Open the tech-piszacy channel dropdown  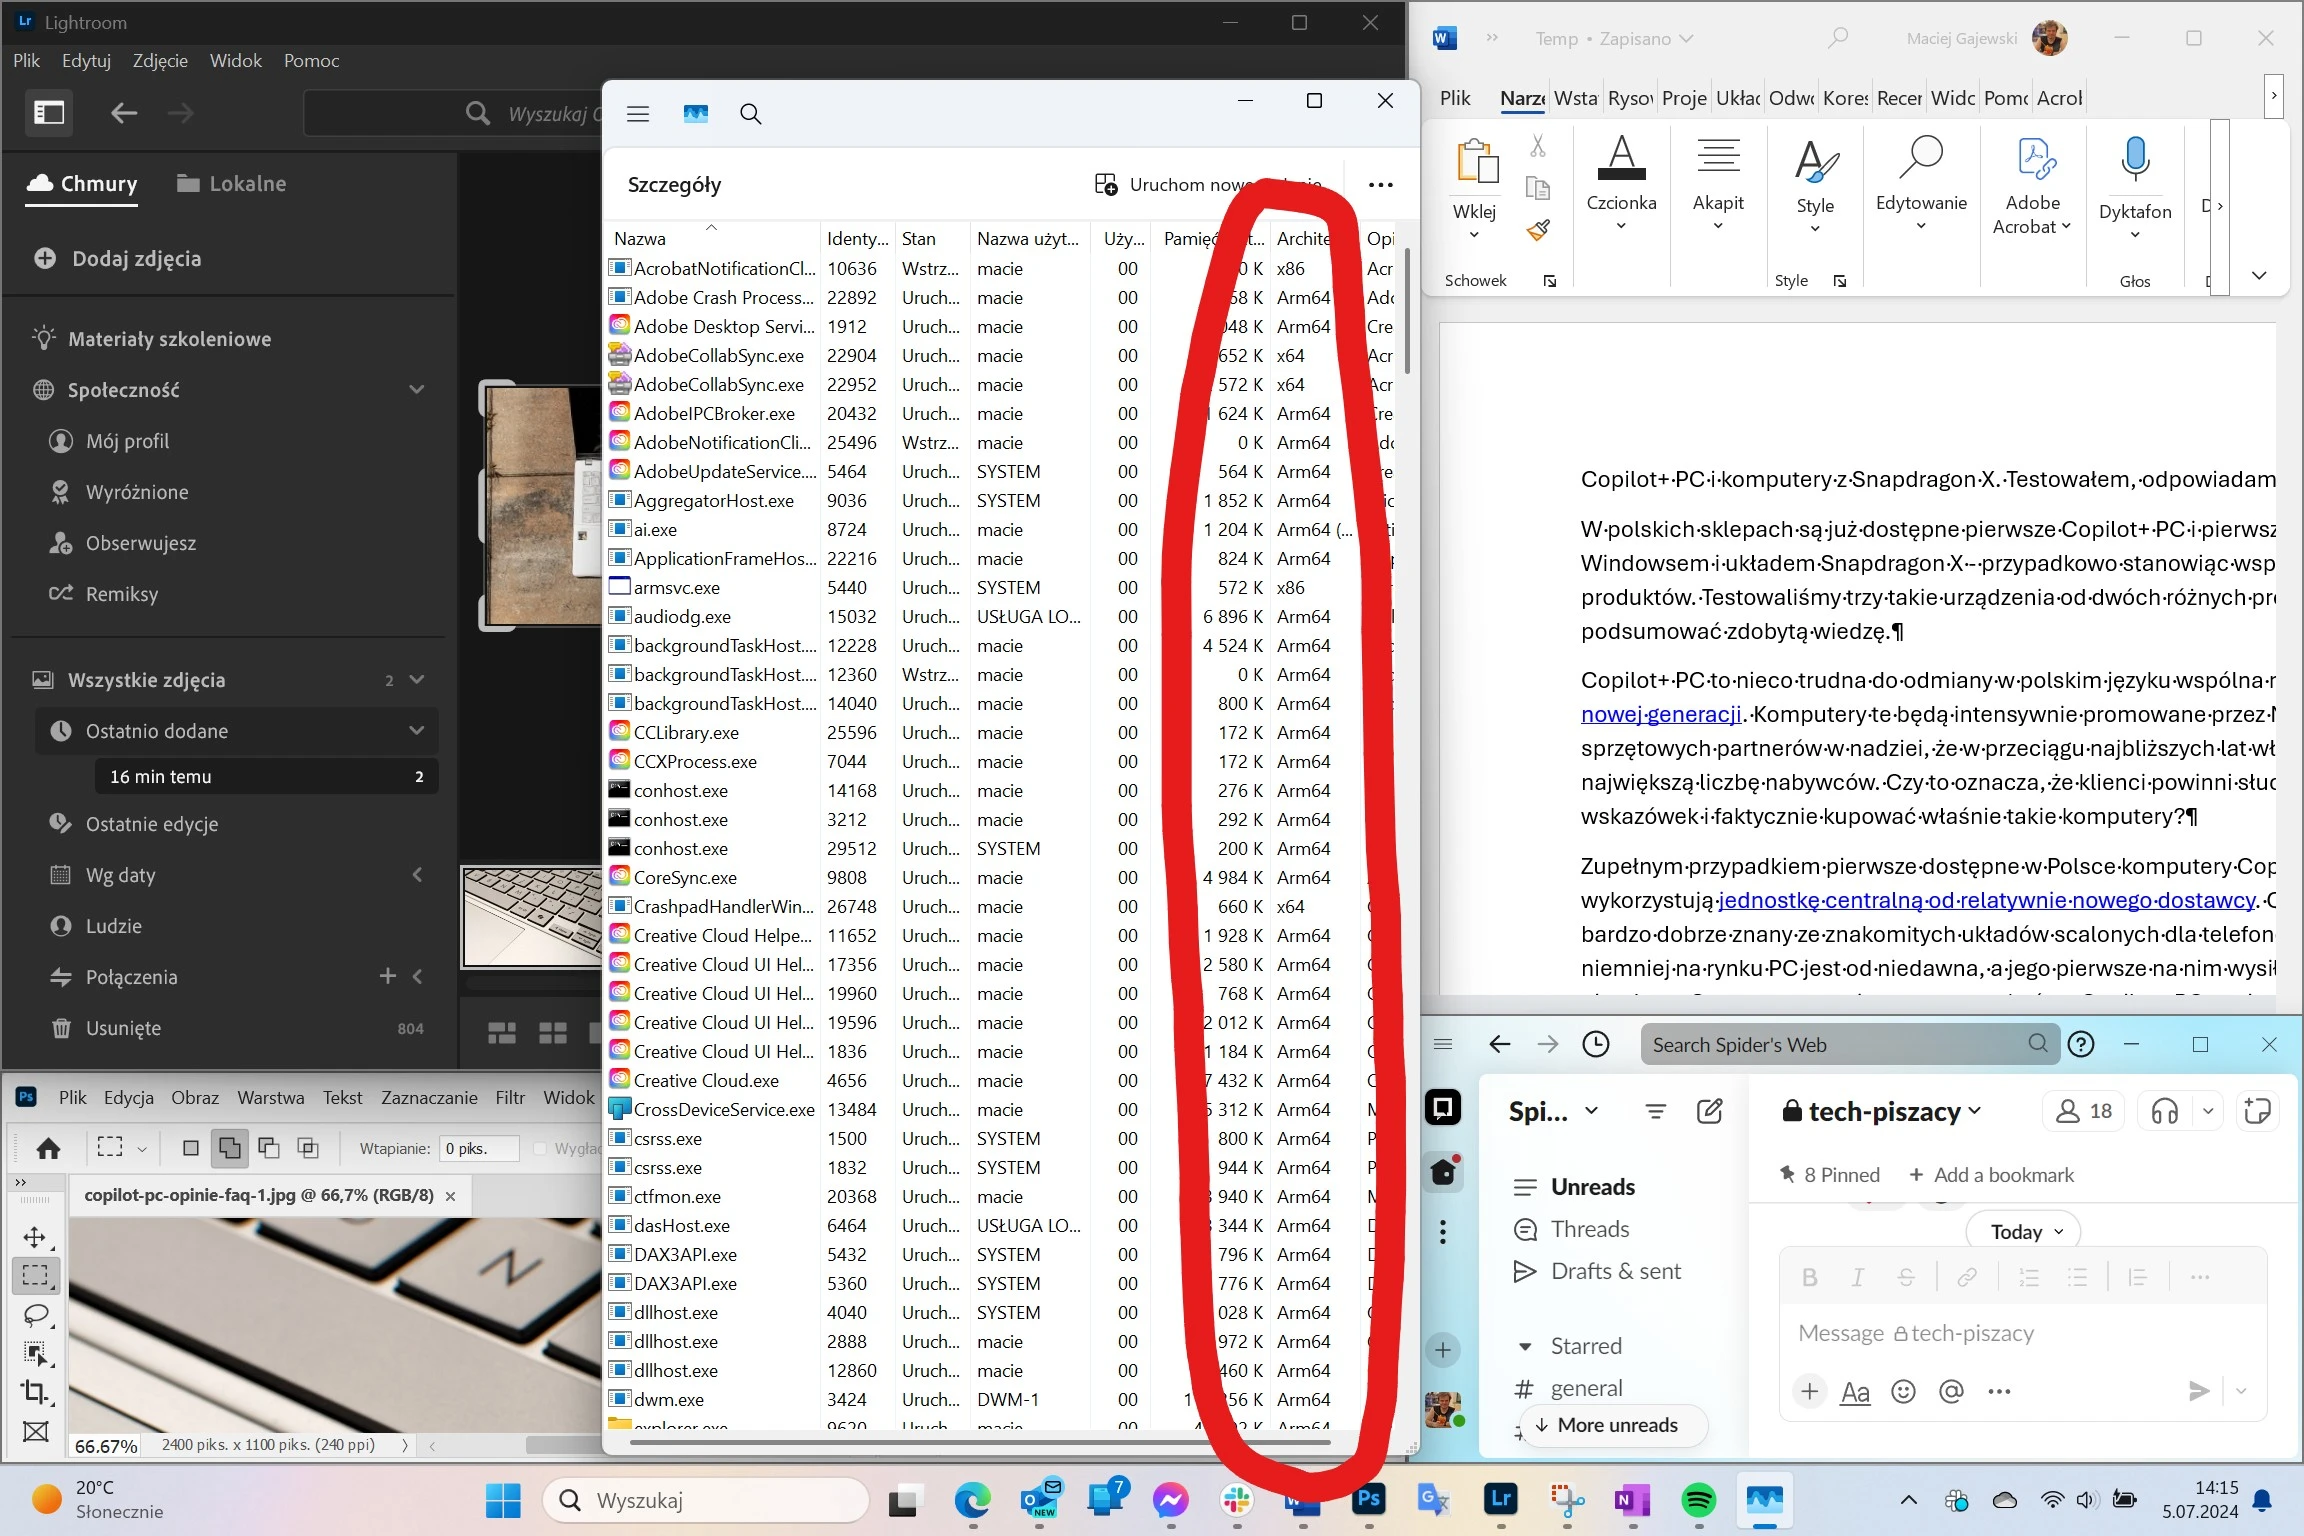1974,1111
